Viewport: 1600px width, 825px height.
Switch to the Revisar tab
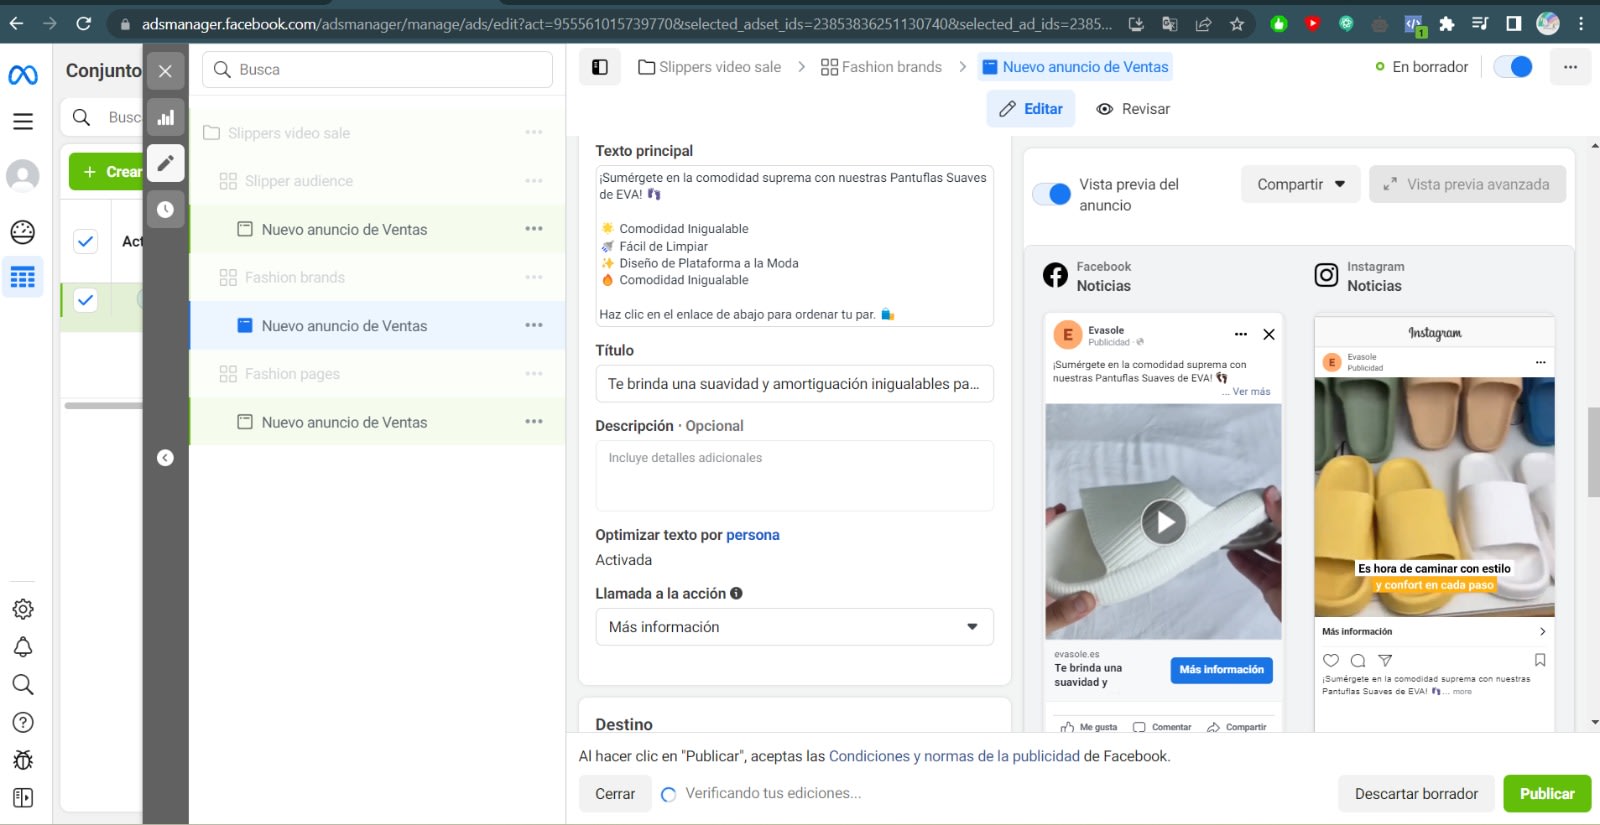pos(1133,109)
